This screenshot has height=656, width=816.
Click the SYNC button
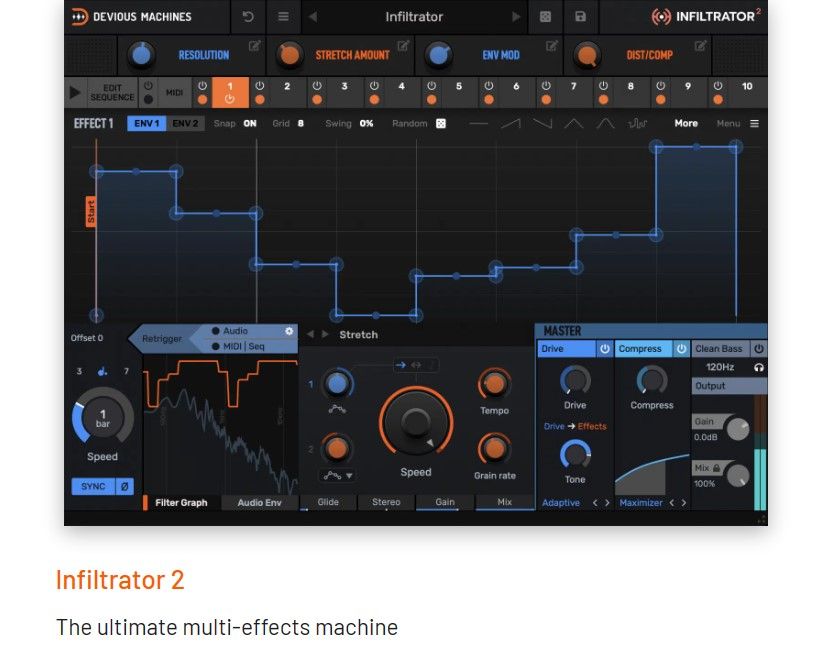(93, 486)
